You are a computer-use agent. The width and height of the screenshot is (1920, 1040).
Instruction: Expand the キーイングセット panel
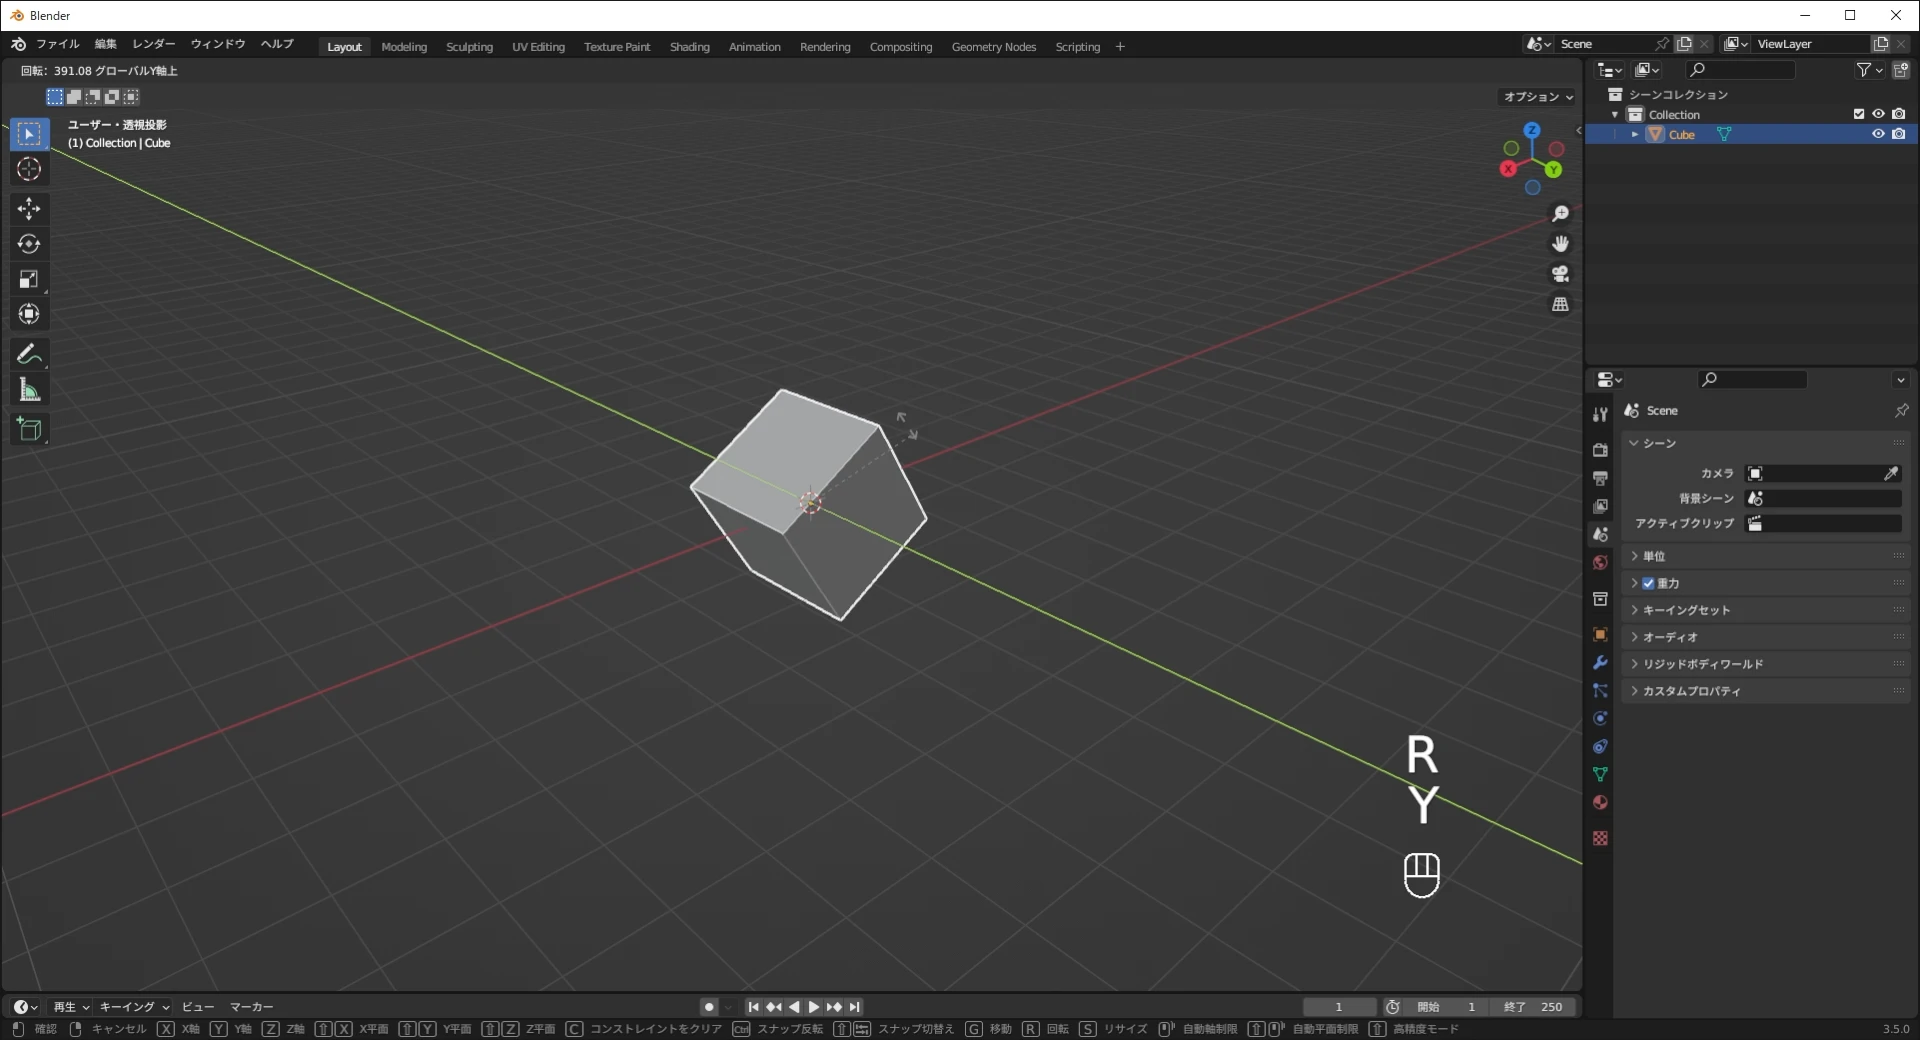tap(1765, 610)
